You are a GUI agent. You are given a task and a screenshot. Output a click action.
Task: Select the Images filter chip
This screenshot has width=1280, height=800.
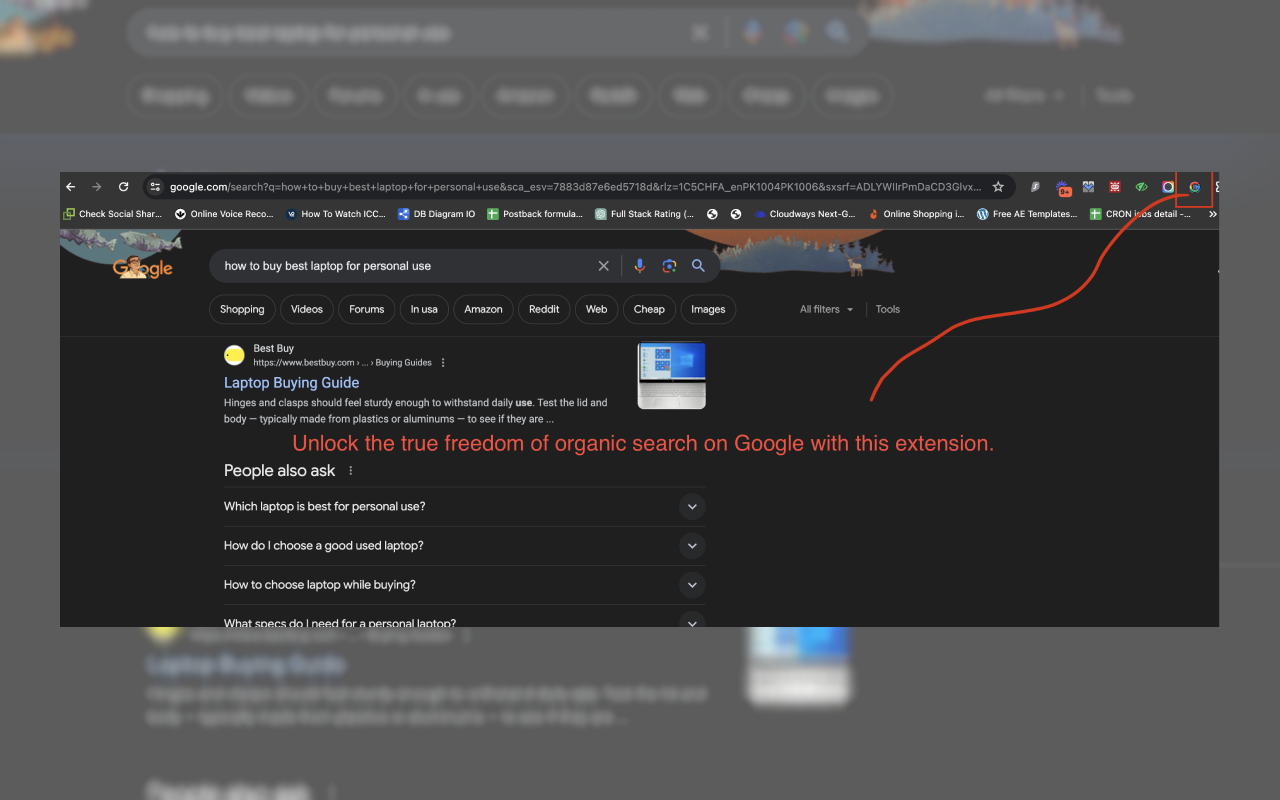click(x=708, y=310)
